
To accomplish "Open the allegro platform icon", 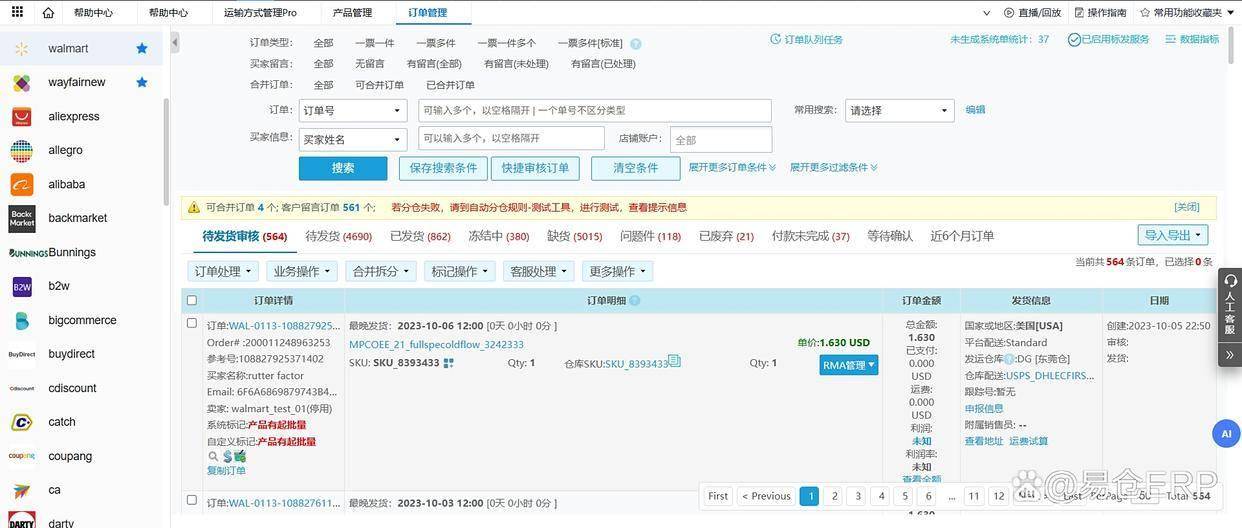I will (x=21, y=150).
